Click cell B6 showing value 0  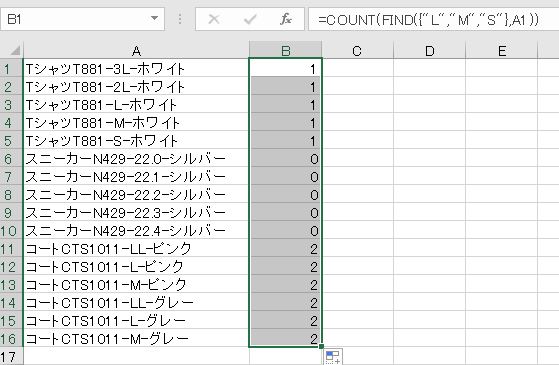(286, 158)
